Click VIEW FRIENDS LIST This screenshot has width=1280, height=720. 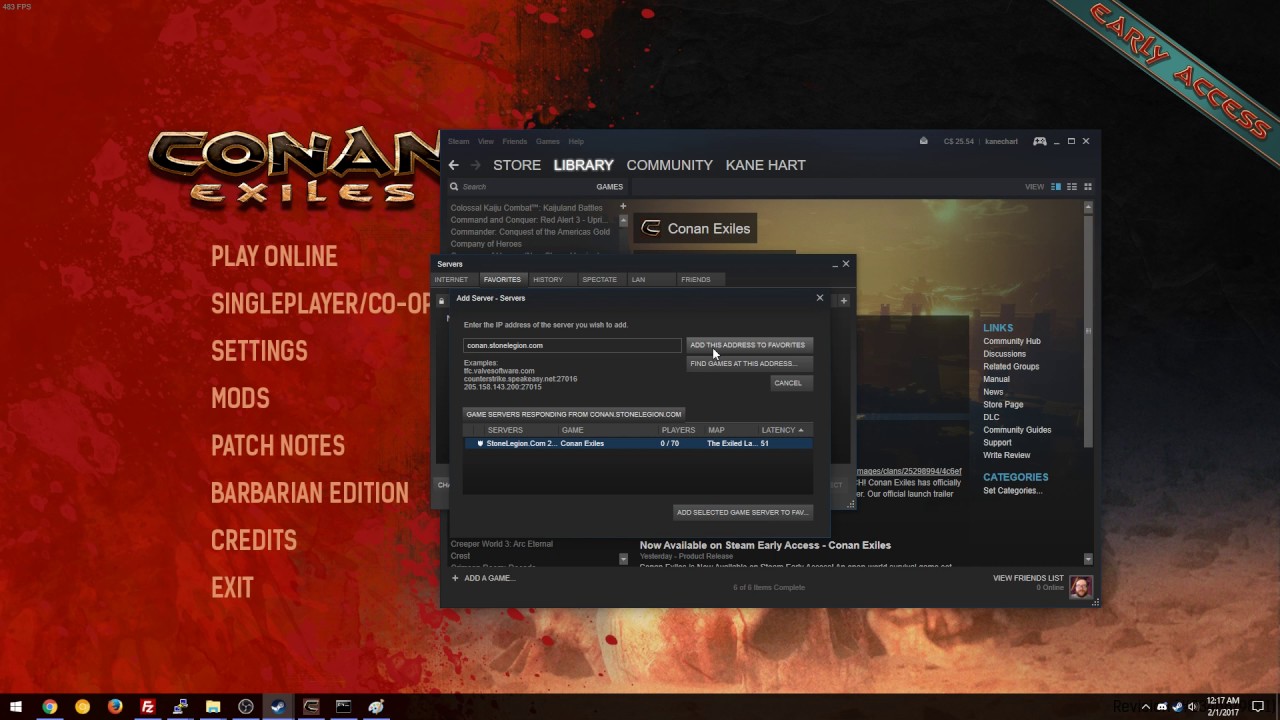(x=1028, y=578)
